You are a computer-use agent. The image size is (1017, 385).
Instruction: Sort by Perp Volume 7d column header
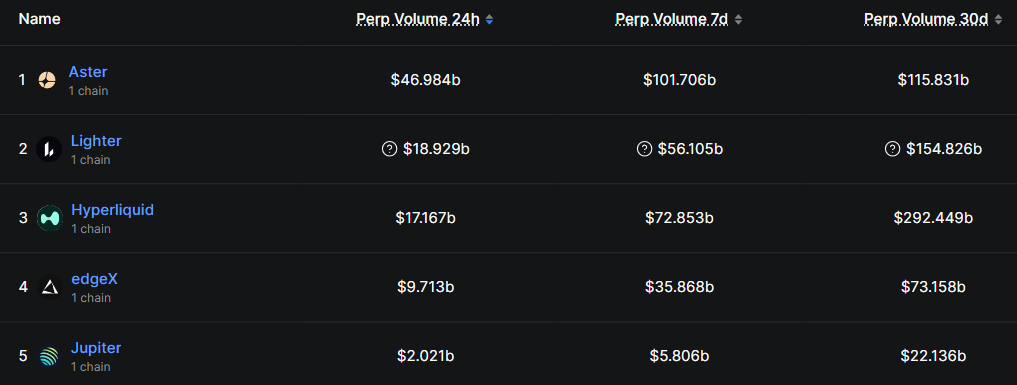click(x=672, y=19)
